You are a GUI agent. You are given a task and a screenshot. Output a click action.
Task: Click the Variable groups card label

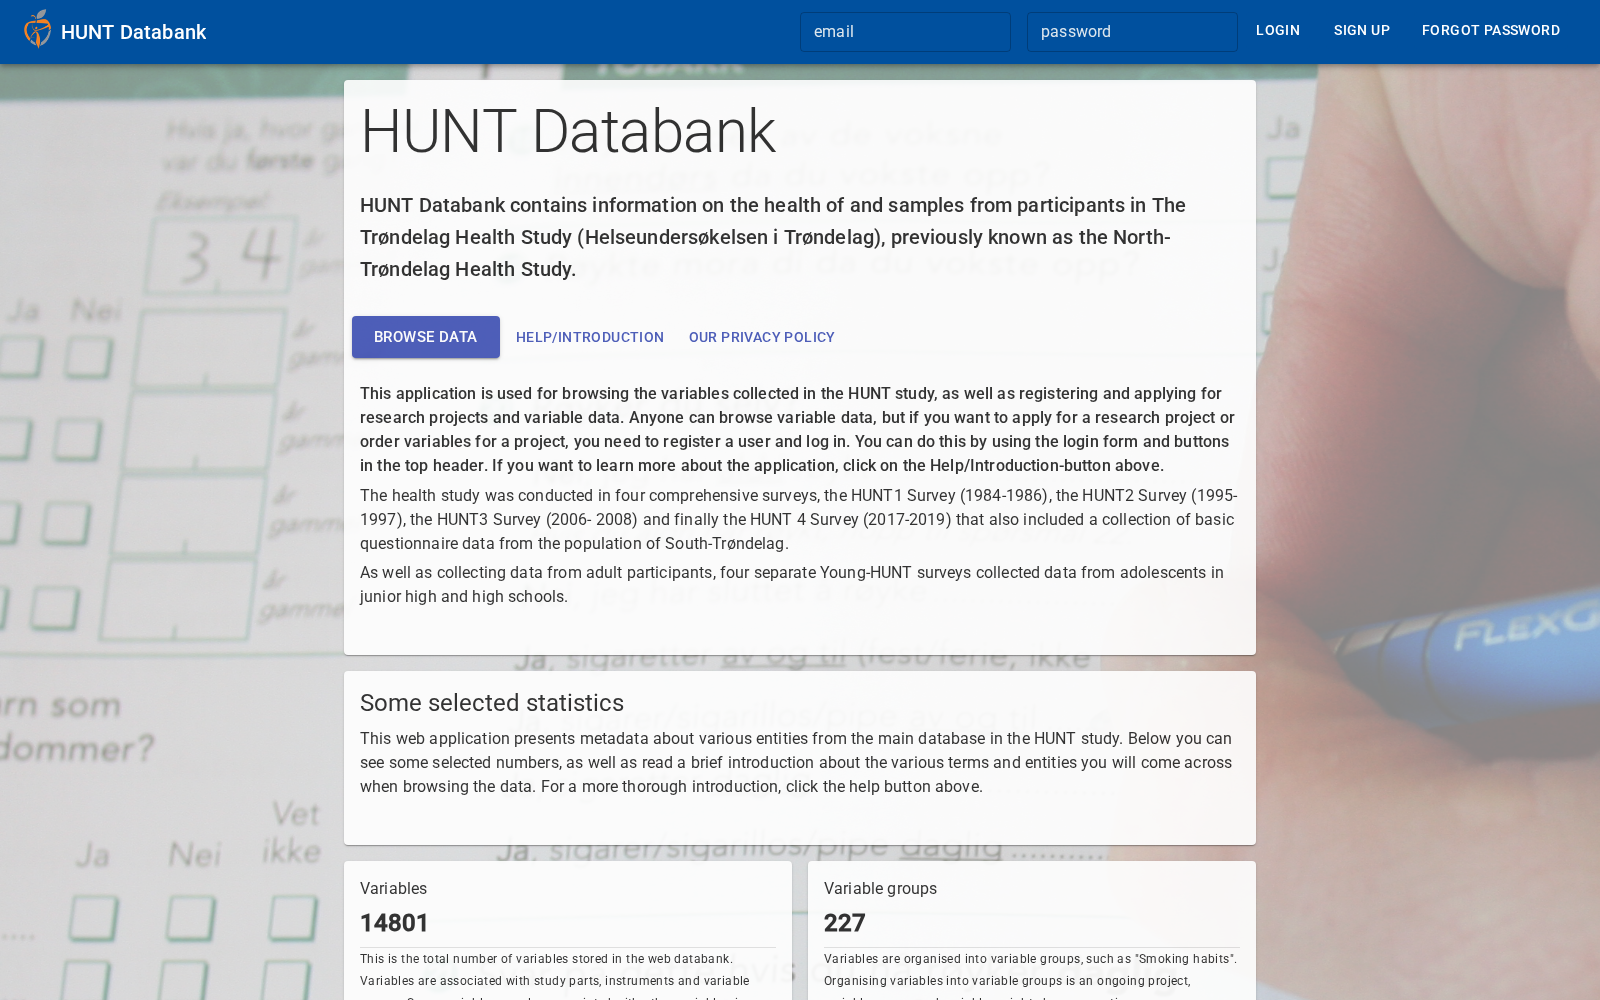(x=880, y=889)
